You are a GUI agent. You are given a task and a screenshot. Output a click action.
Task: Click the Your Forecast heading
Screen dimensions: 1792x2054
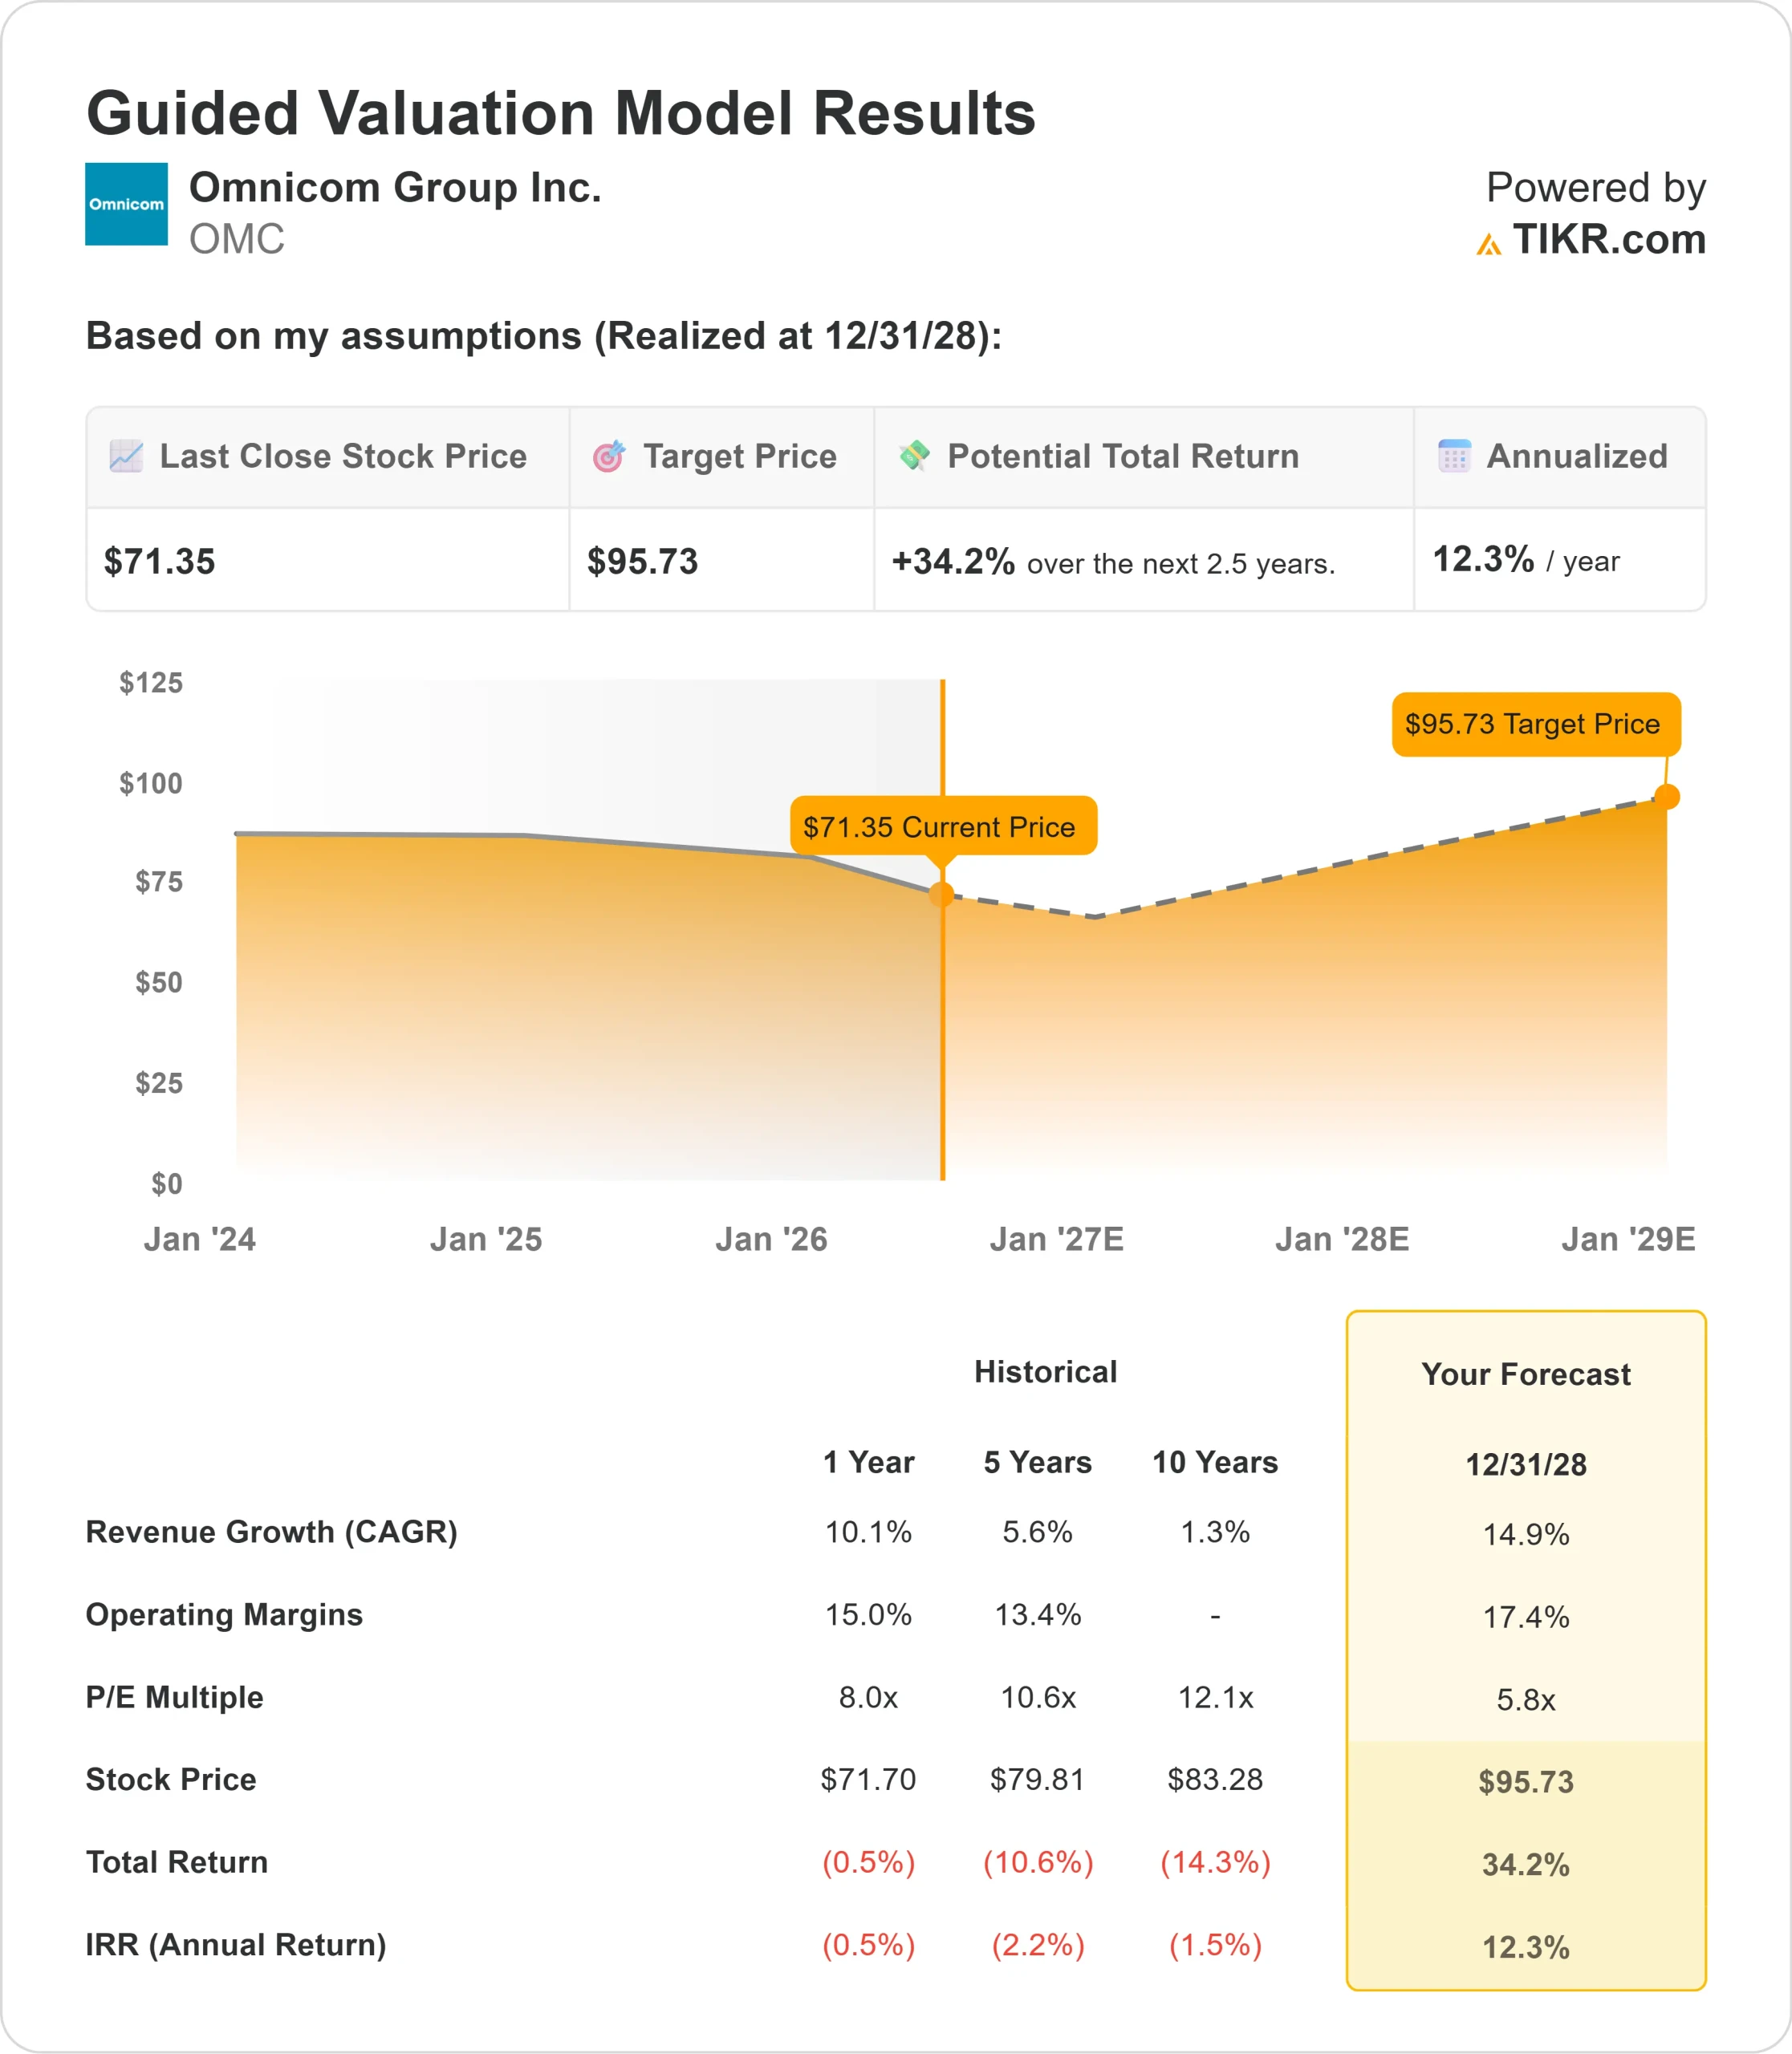tap(1526, 1374)
